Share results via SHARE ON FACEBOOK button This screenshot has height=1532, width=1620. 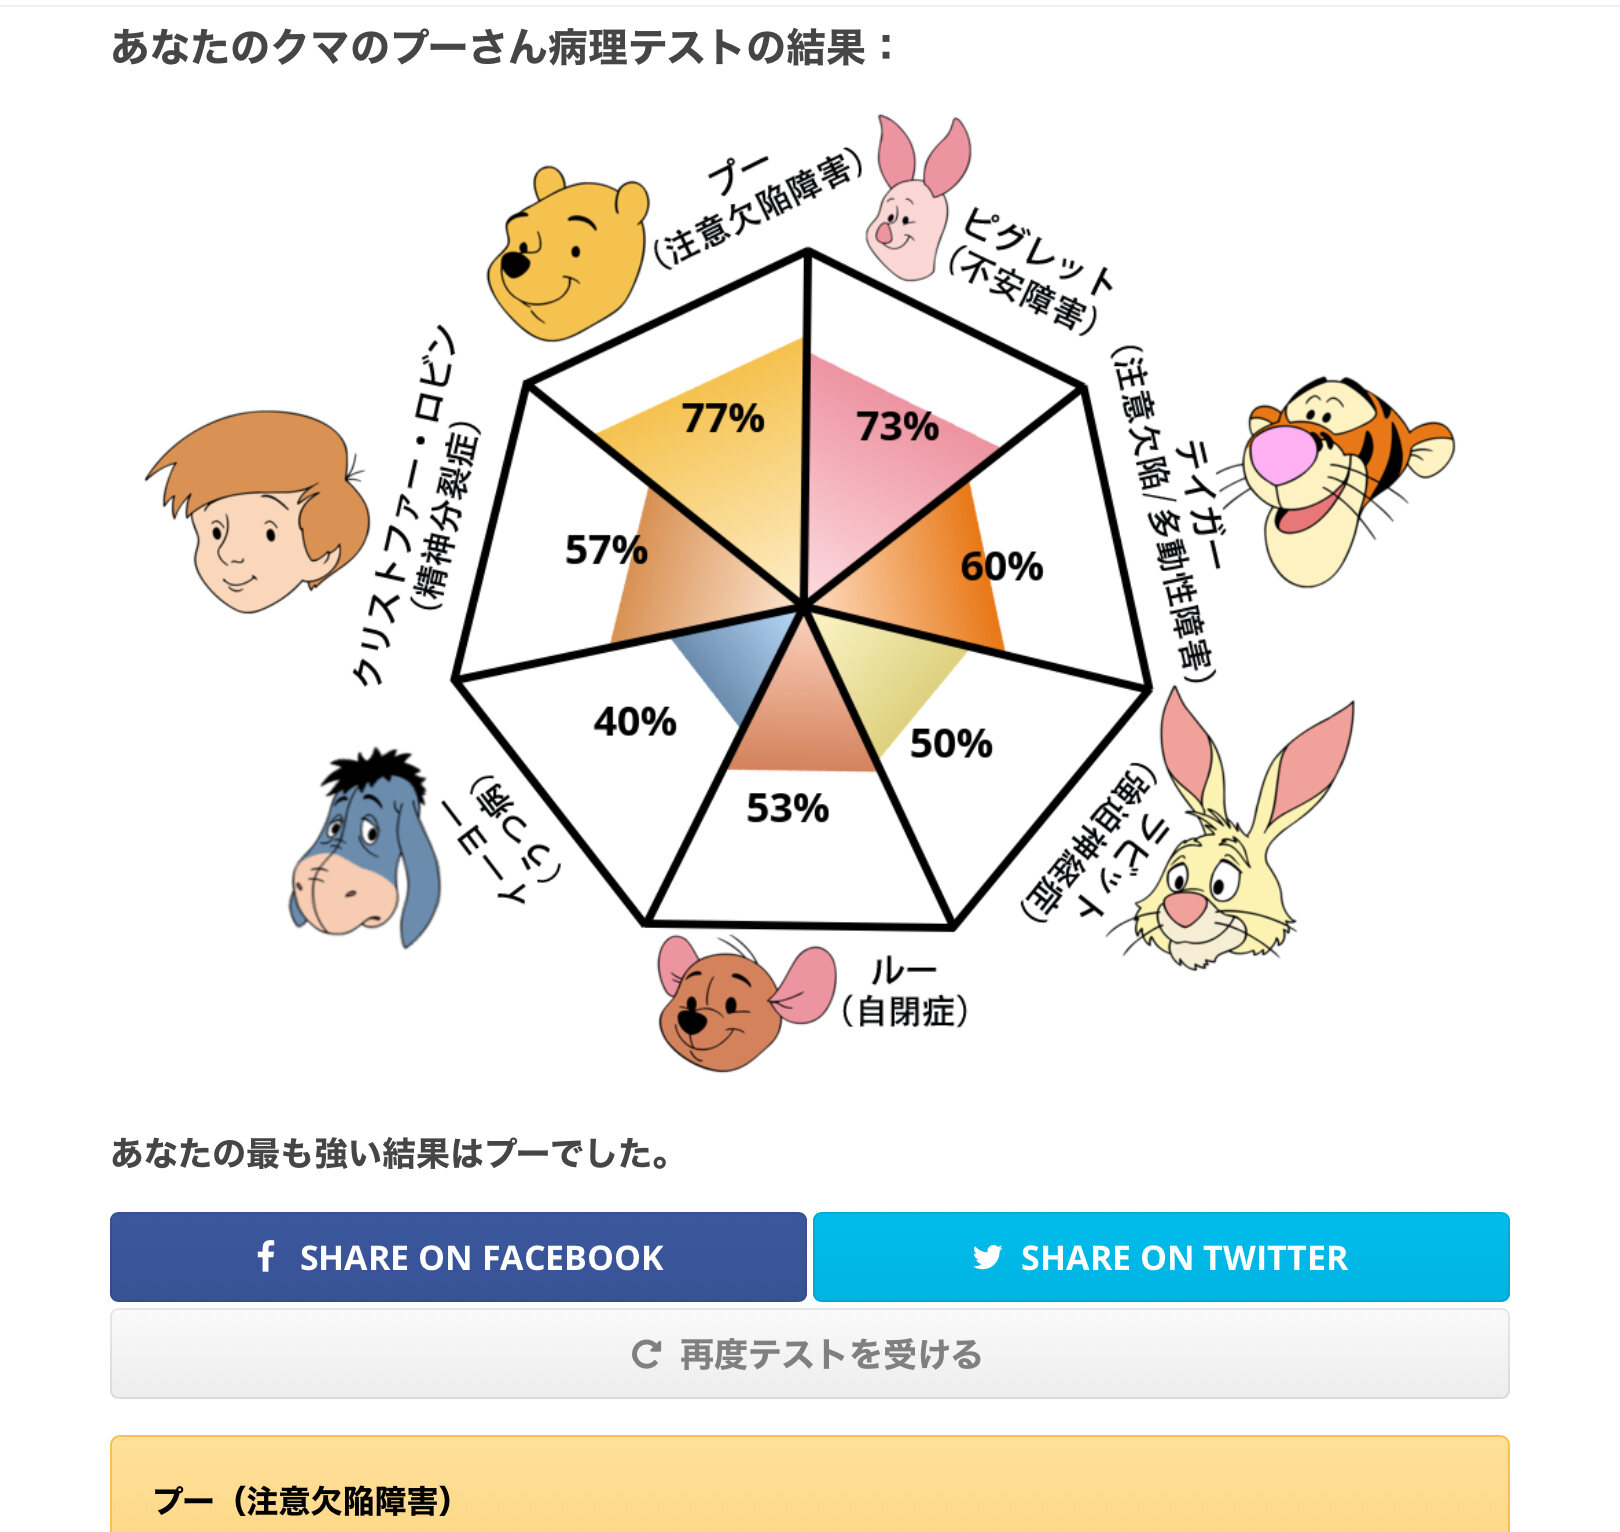pos(458,1257)
